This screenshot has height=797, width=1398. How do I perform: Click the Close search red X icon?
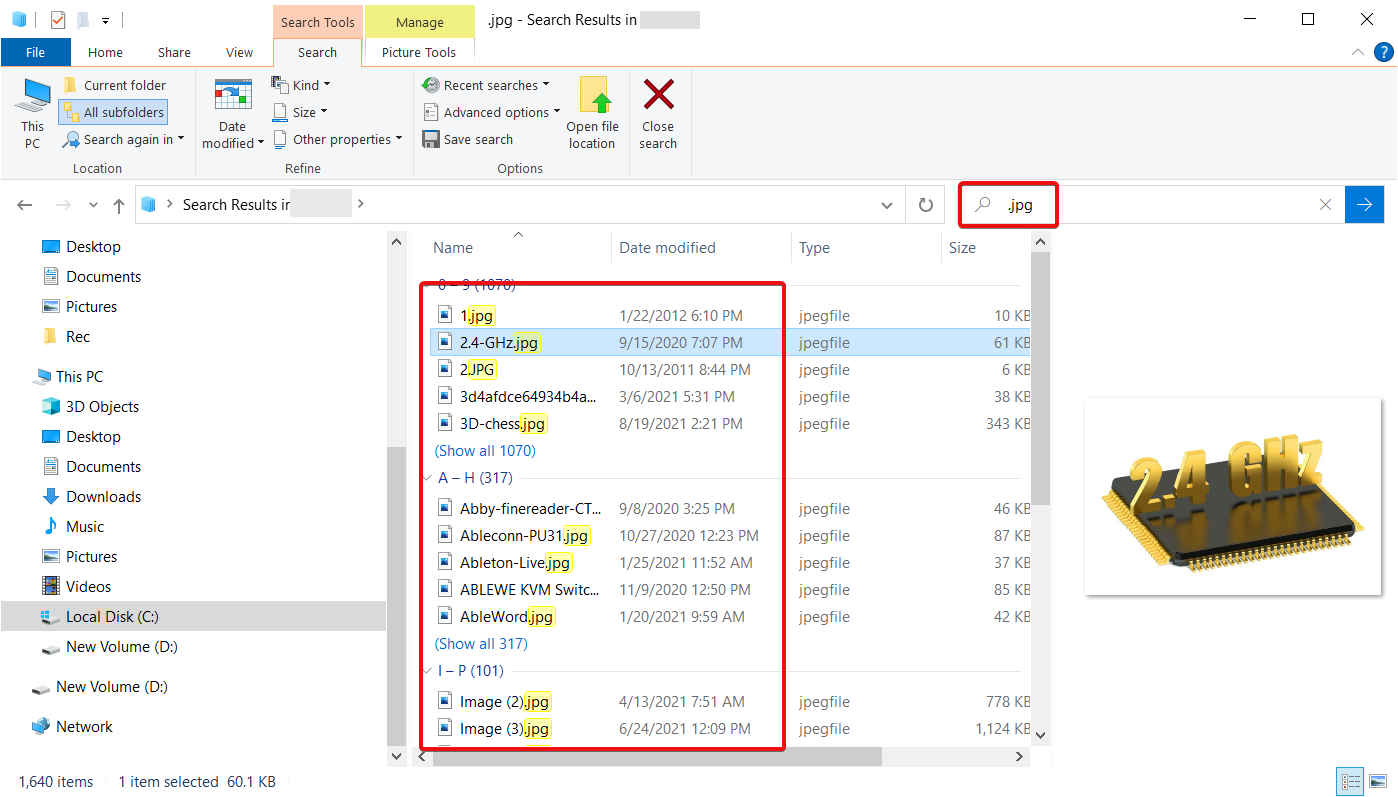(x=658, y=97)
